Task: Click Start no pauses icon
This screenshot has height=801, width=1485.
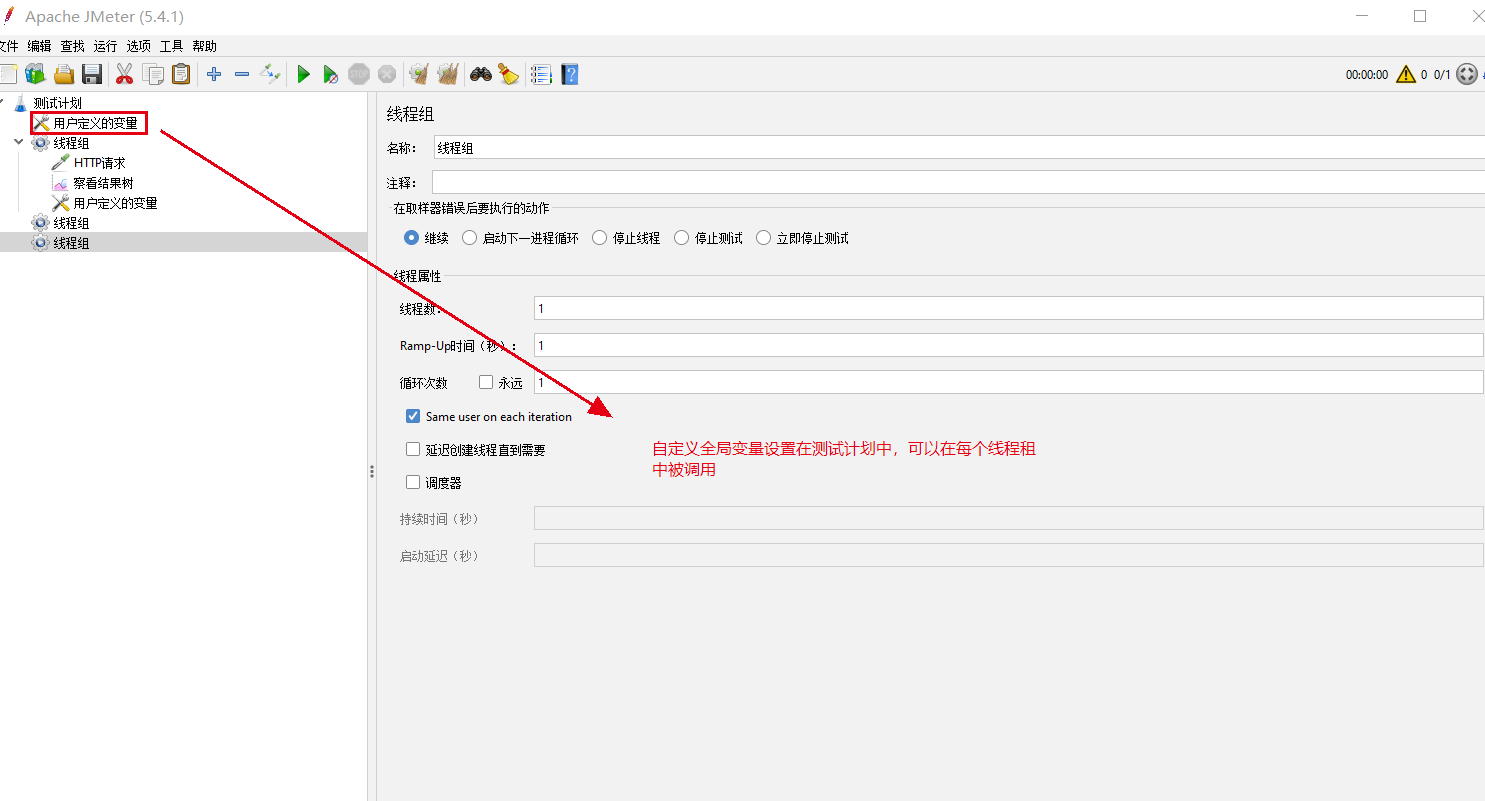Action: tap(331, 74)
